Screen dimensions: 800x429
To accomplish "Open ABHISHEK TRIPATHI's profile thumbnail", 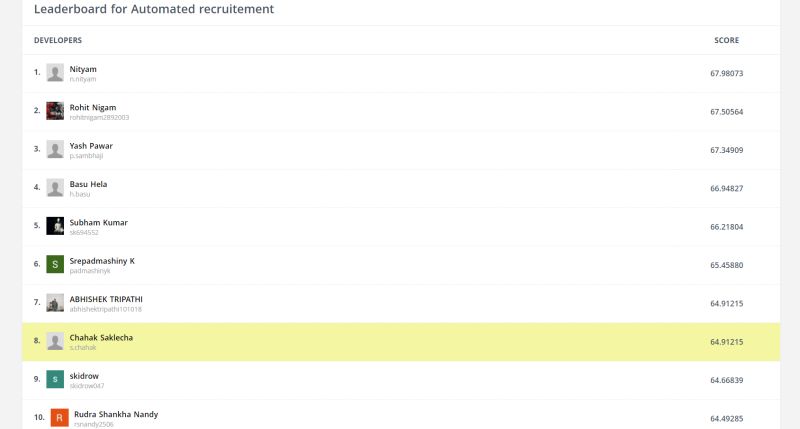I will tap(55, 302).
